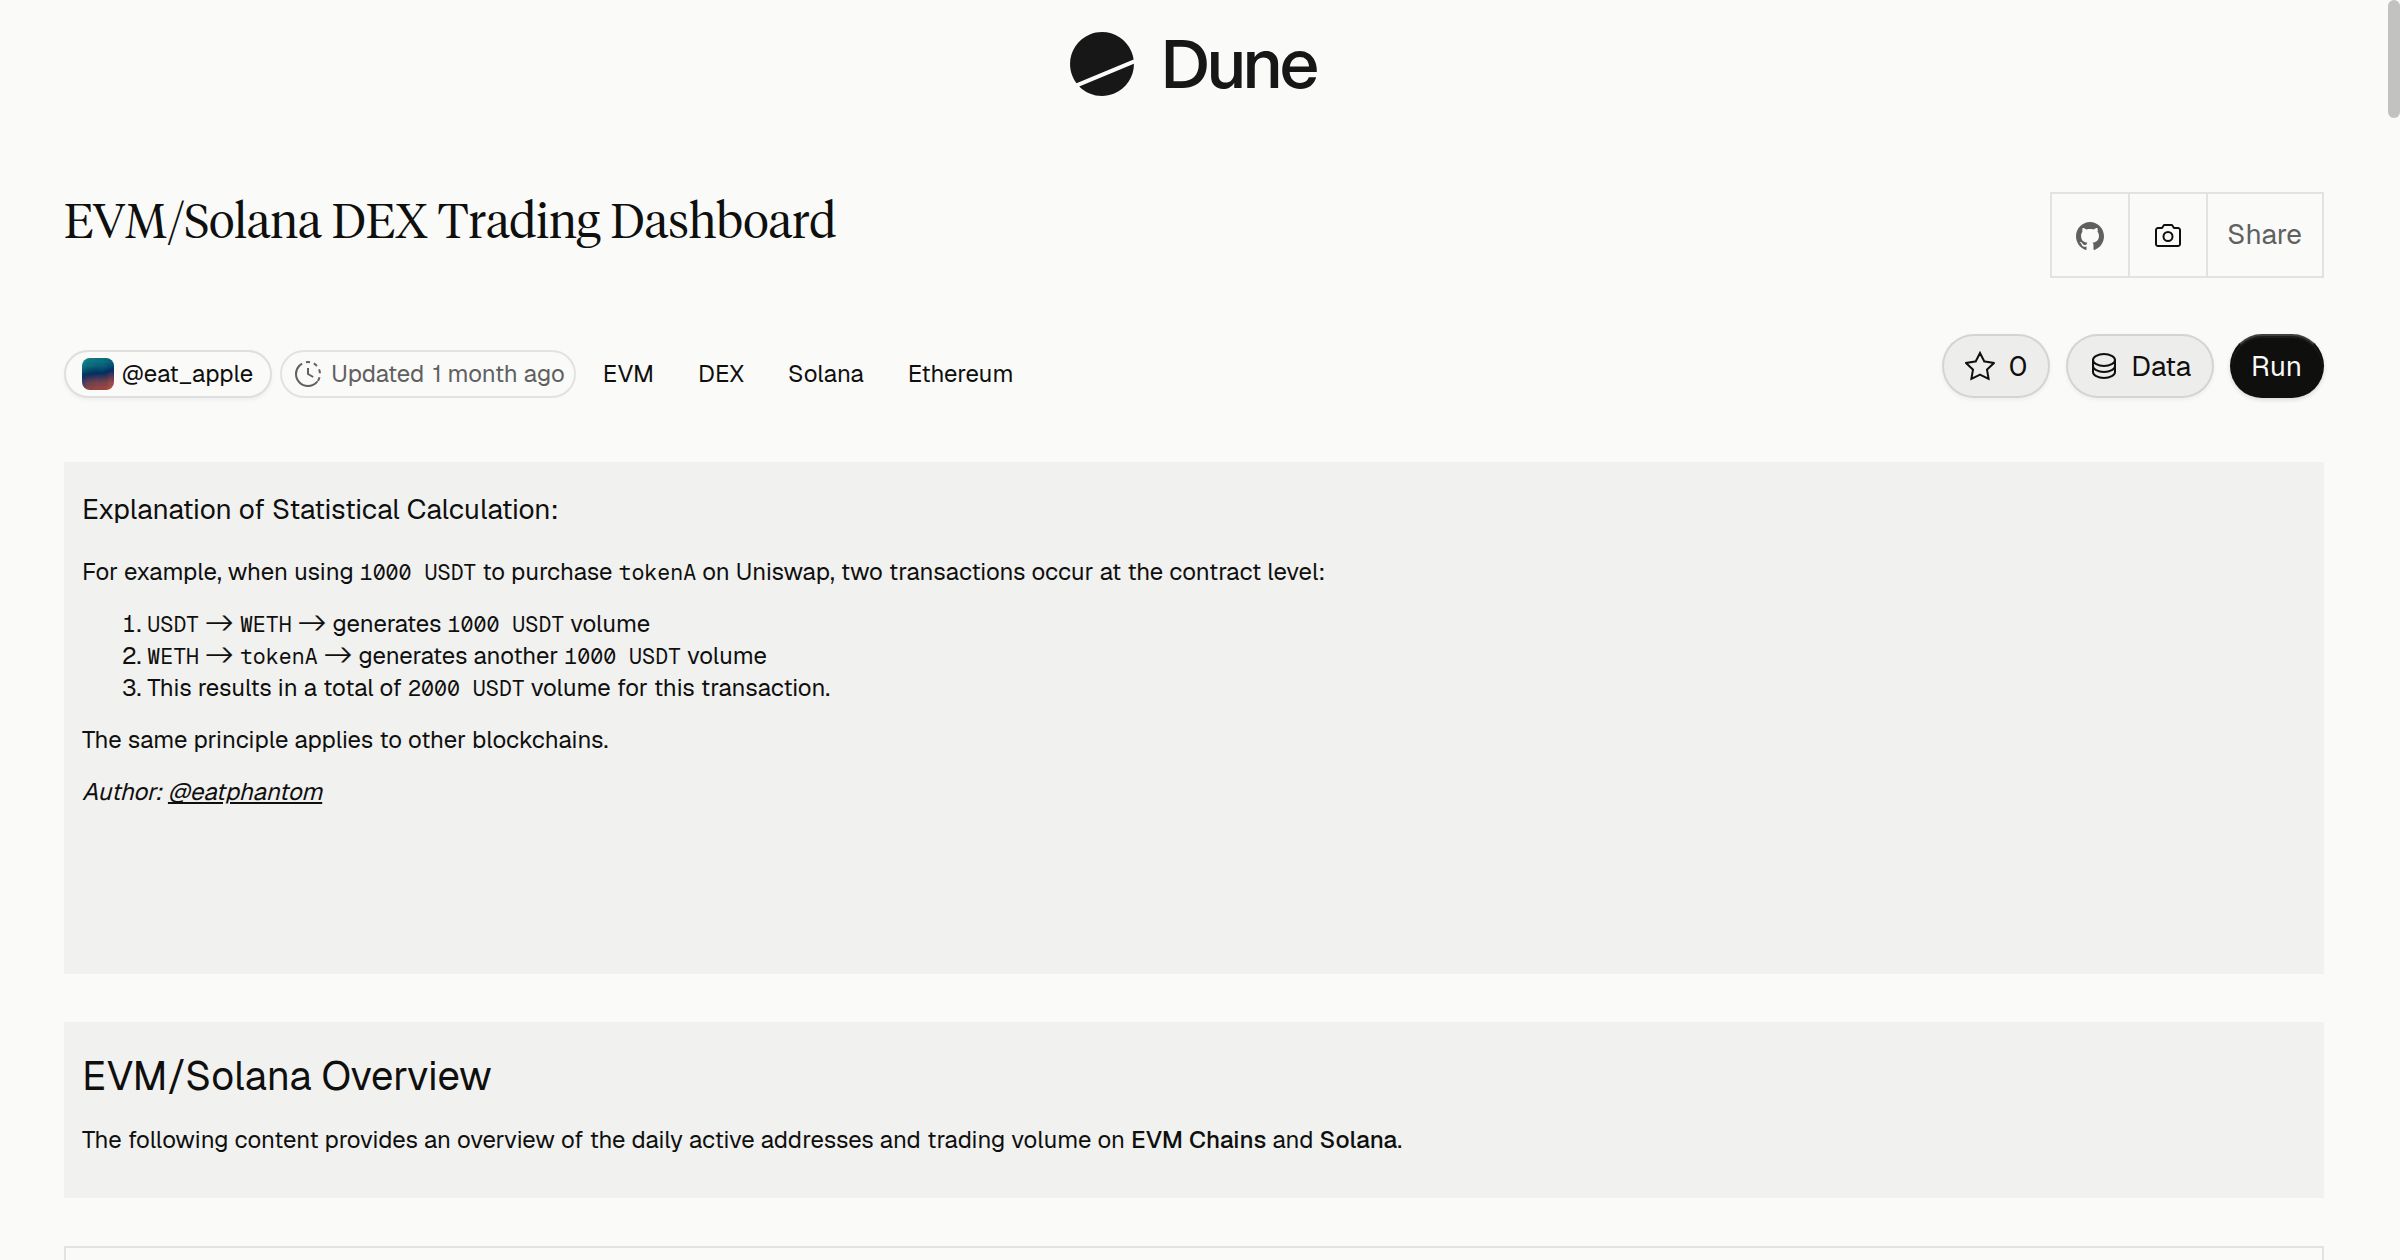Open the Data button
Screen dimensions: 2400x1260
(x=2139, y=366)
